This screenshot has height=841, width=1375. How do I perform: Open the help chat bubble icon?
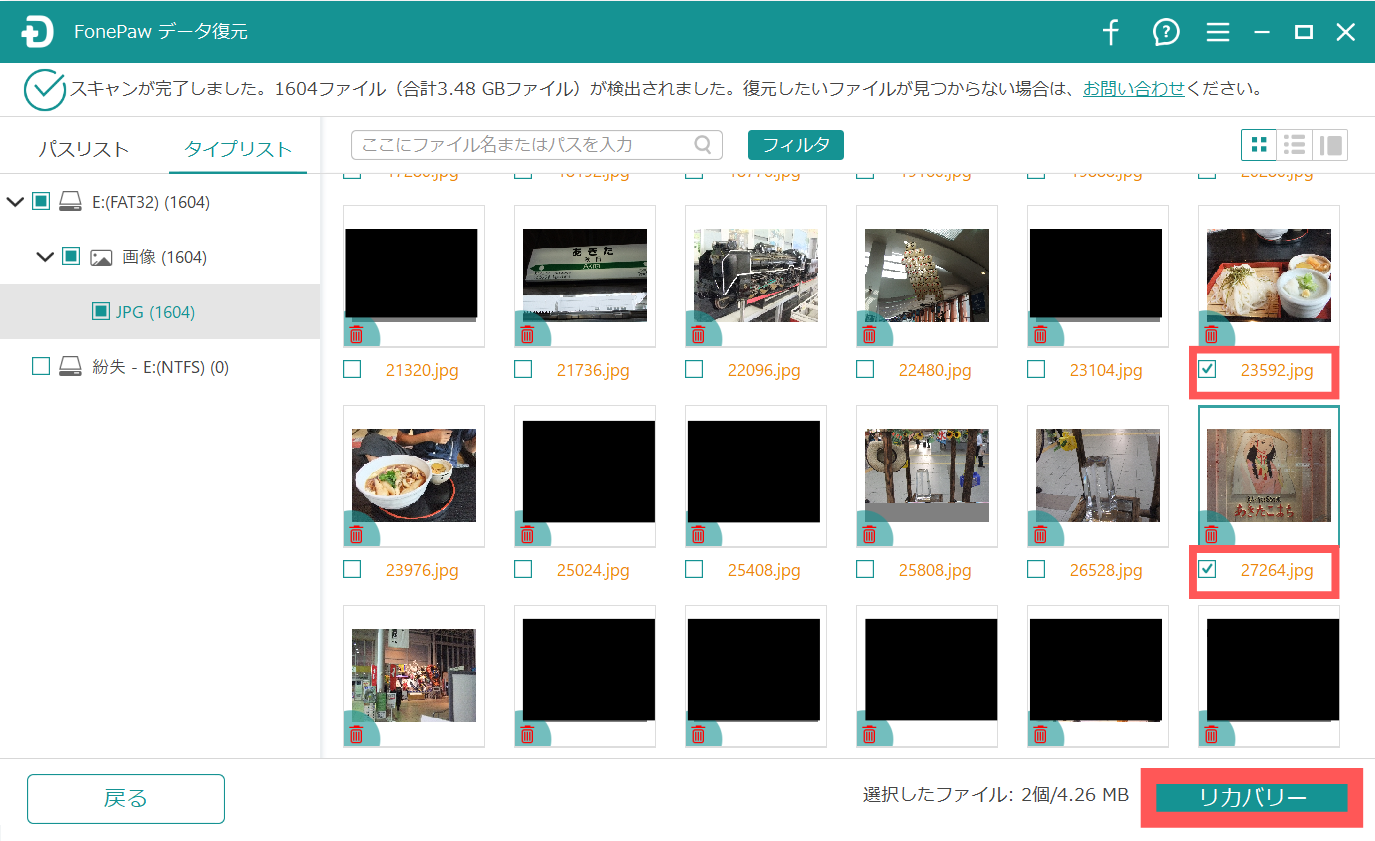tap(1165, 32)
